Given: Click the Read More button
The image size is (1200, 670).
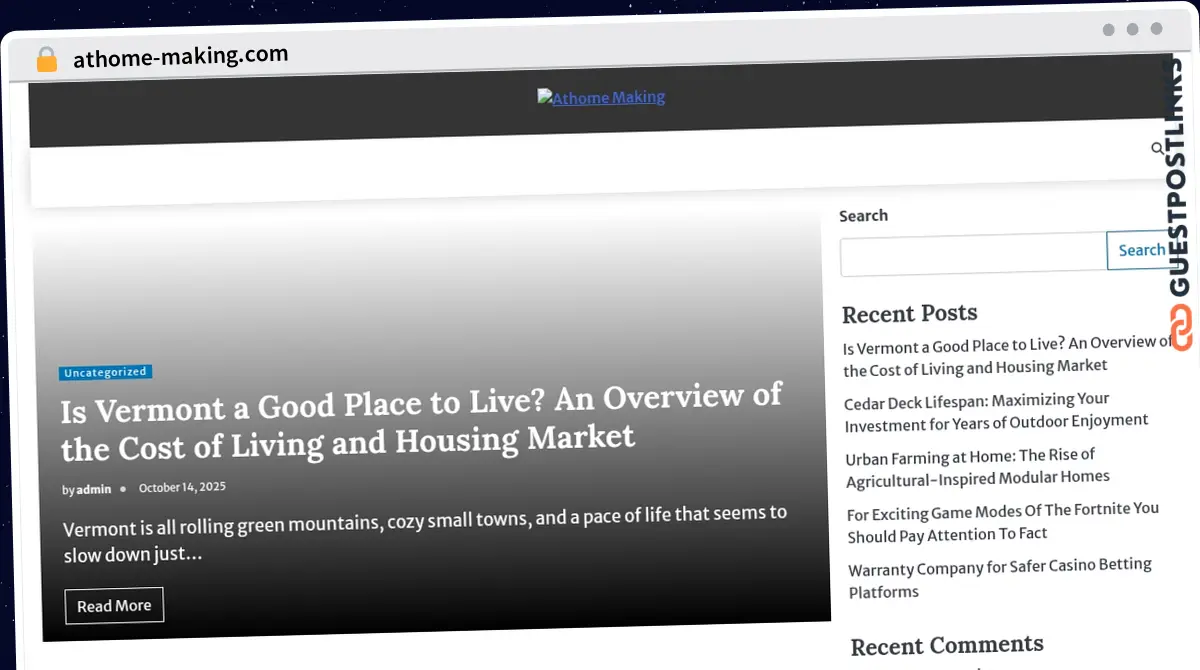Looking at the screenshot, I should pos(114,605).
